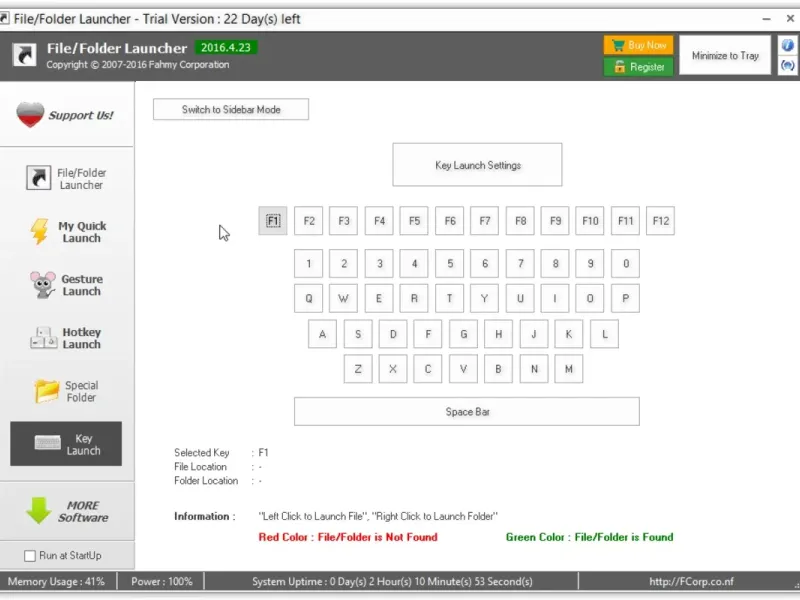Select the X key button
Image resolution: width=800 pixels, height=600 pixels.
tap(393, 369)
